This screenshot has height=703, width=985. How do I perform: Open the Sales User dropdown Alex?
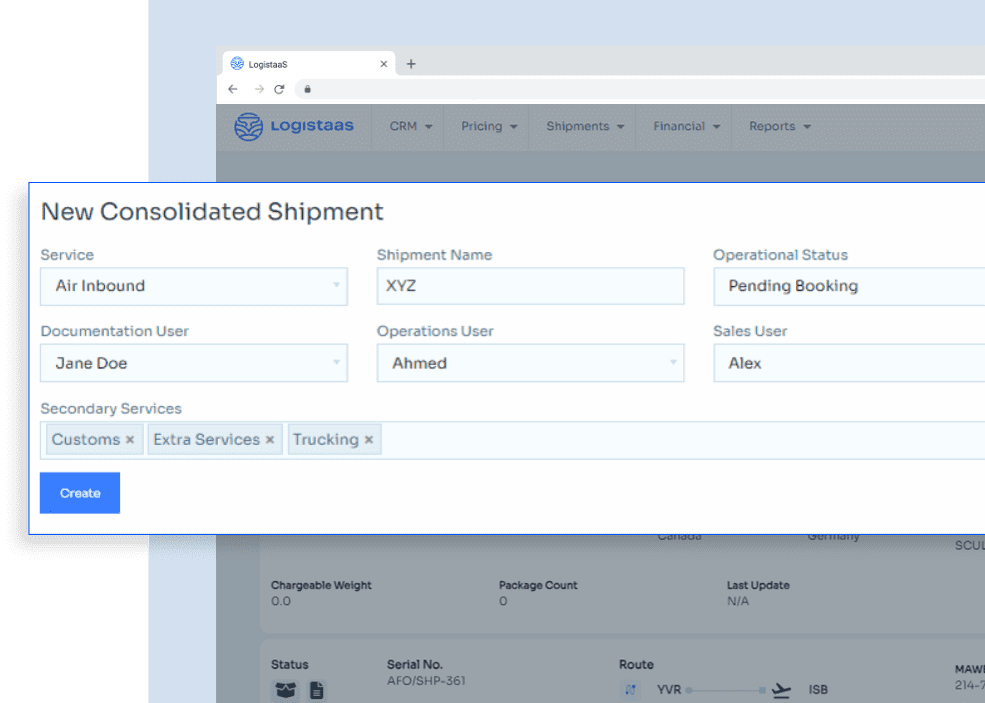[x=849, y=363]
